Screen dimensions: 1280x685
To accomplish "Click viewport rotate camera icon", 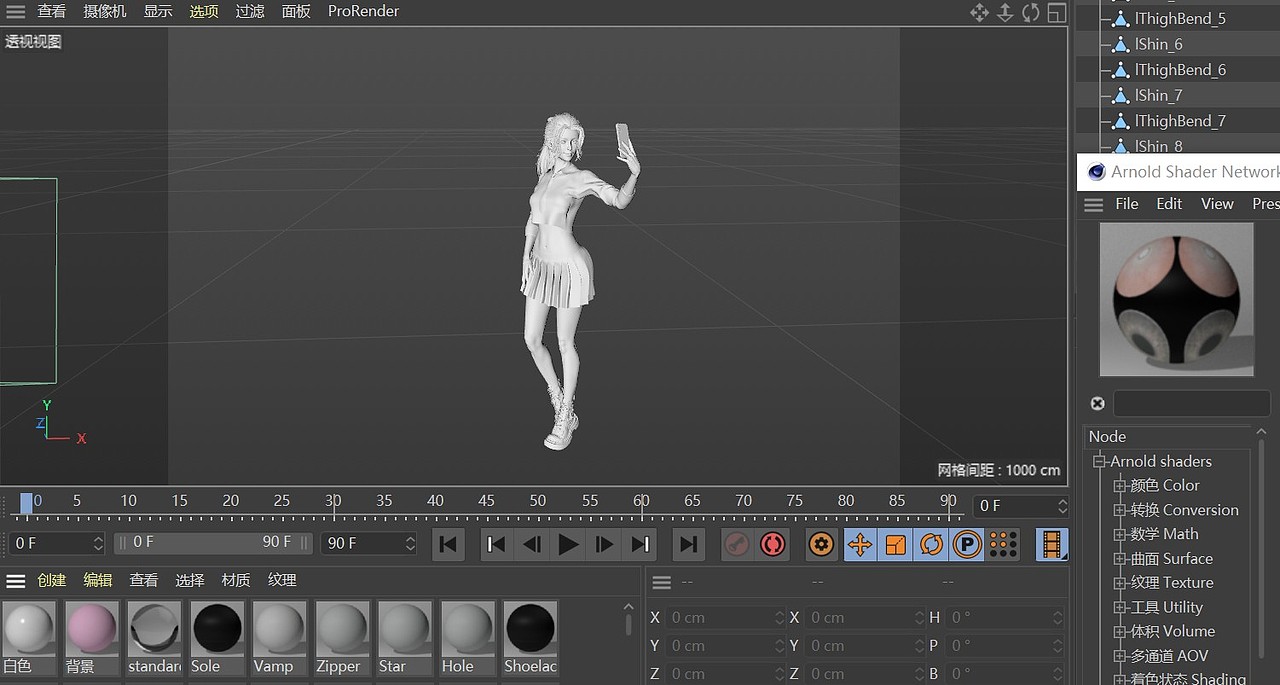I will [1030, 12].
